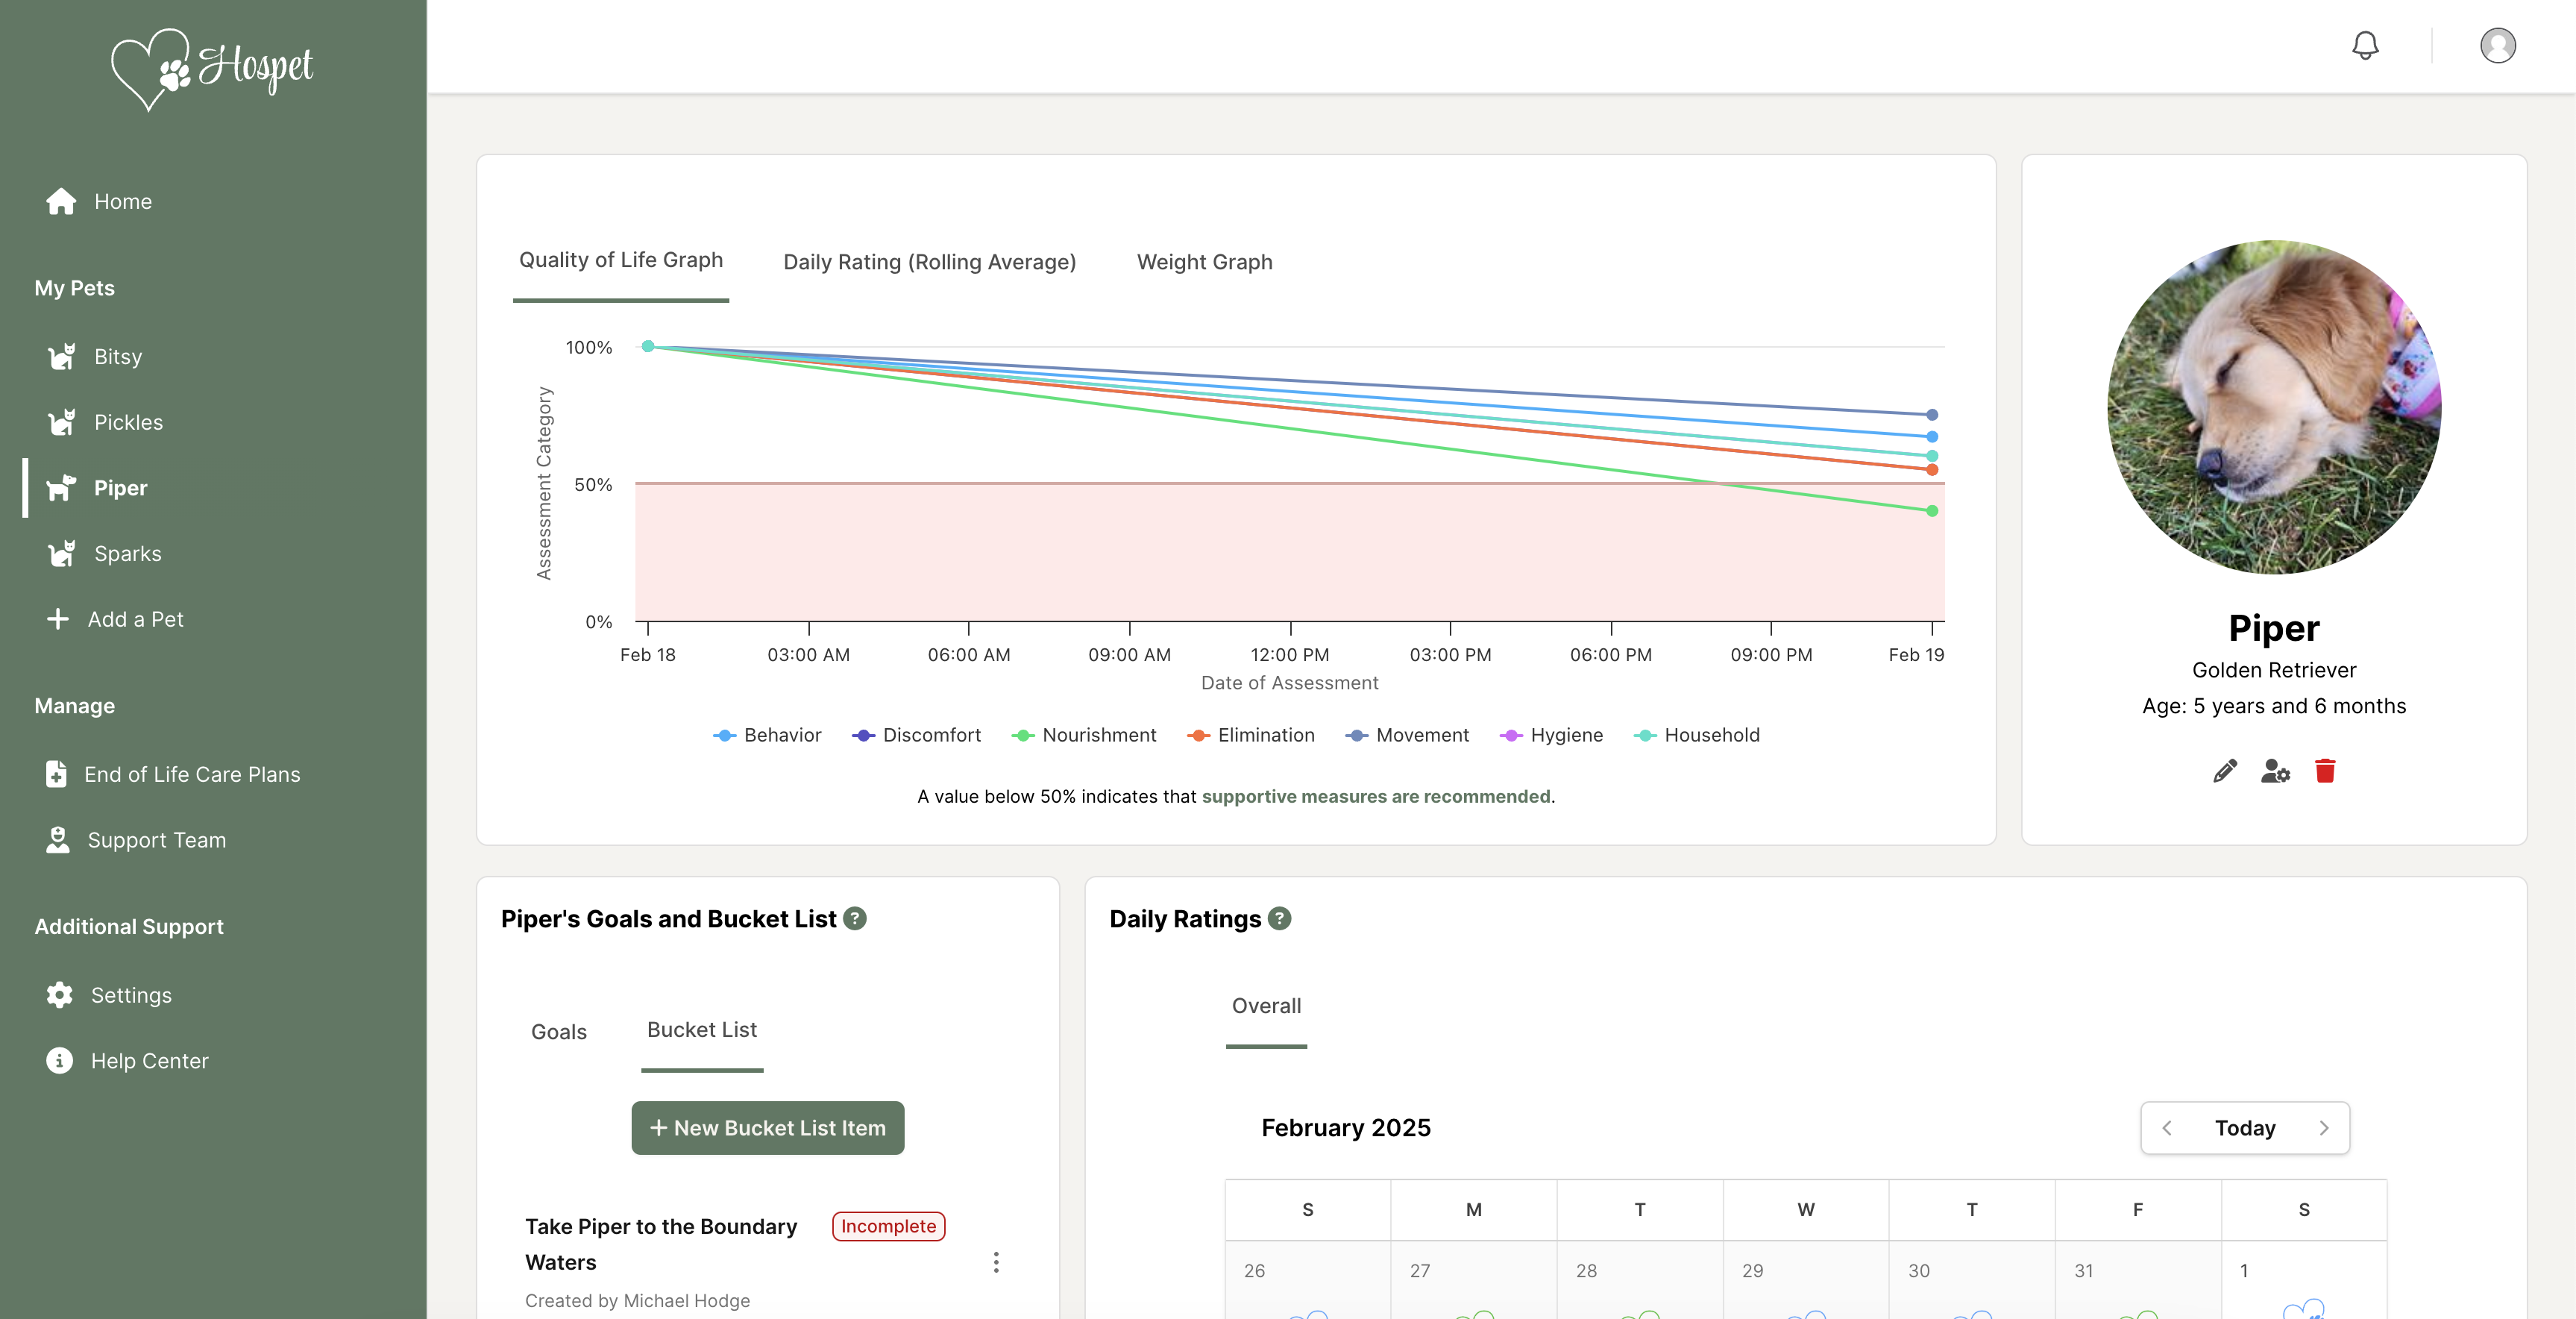2576x1319 pixels.
Task: Click the Bitsy pet icon in sidebar
Action: point(62,355)
